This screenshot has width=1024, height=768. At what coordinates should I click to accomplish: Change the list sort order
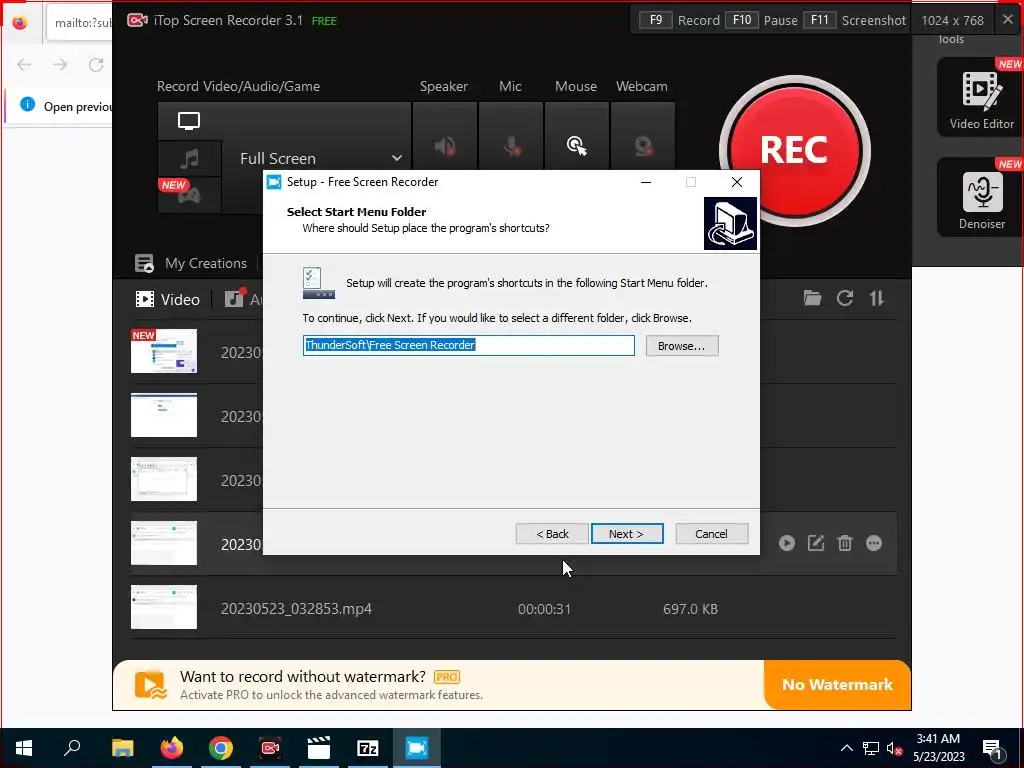pyautogui.click(x=876, y=298)
